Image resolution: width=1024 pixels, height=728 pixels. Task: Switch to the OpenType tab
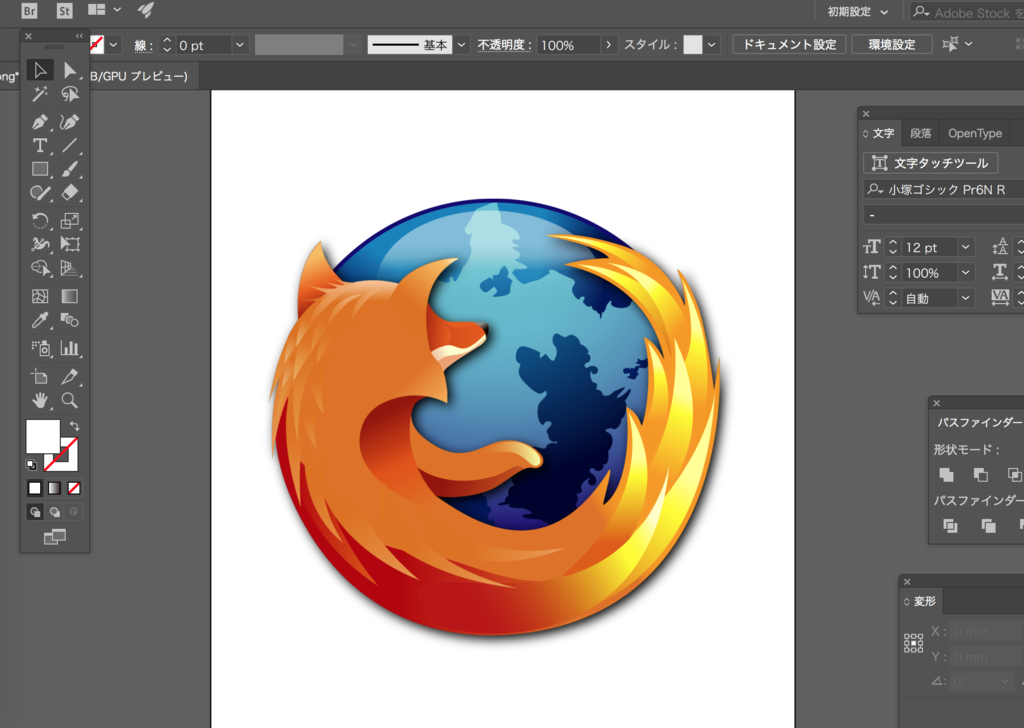[974, 133]
